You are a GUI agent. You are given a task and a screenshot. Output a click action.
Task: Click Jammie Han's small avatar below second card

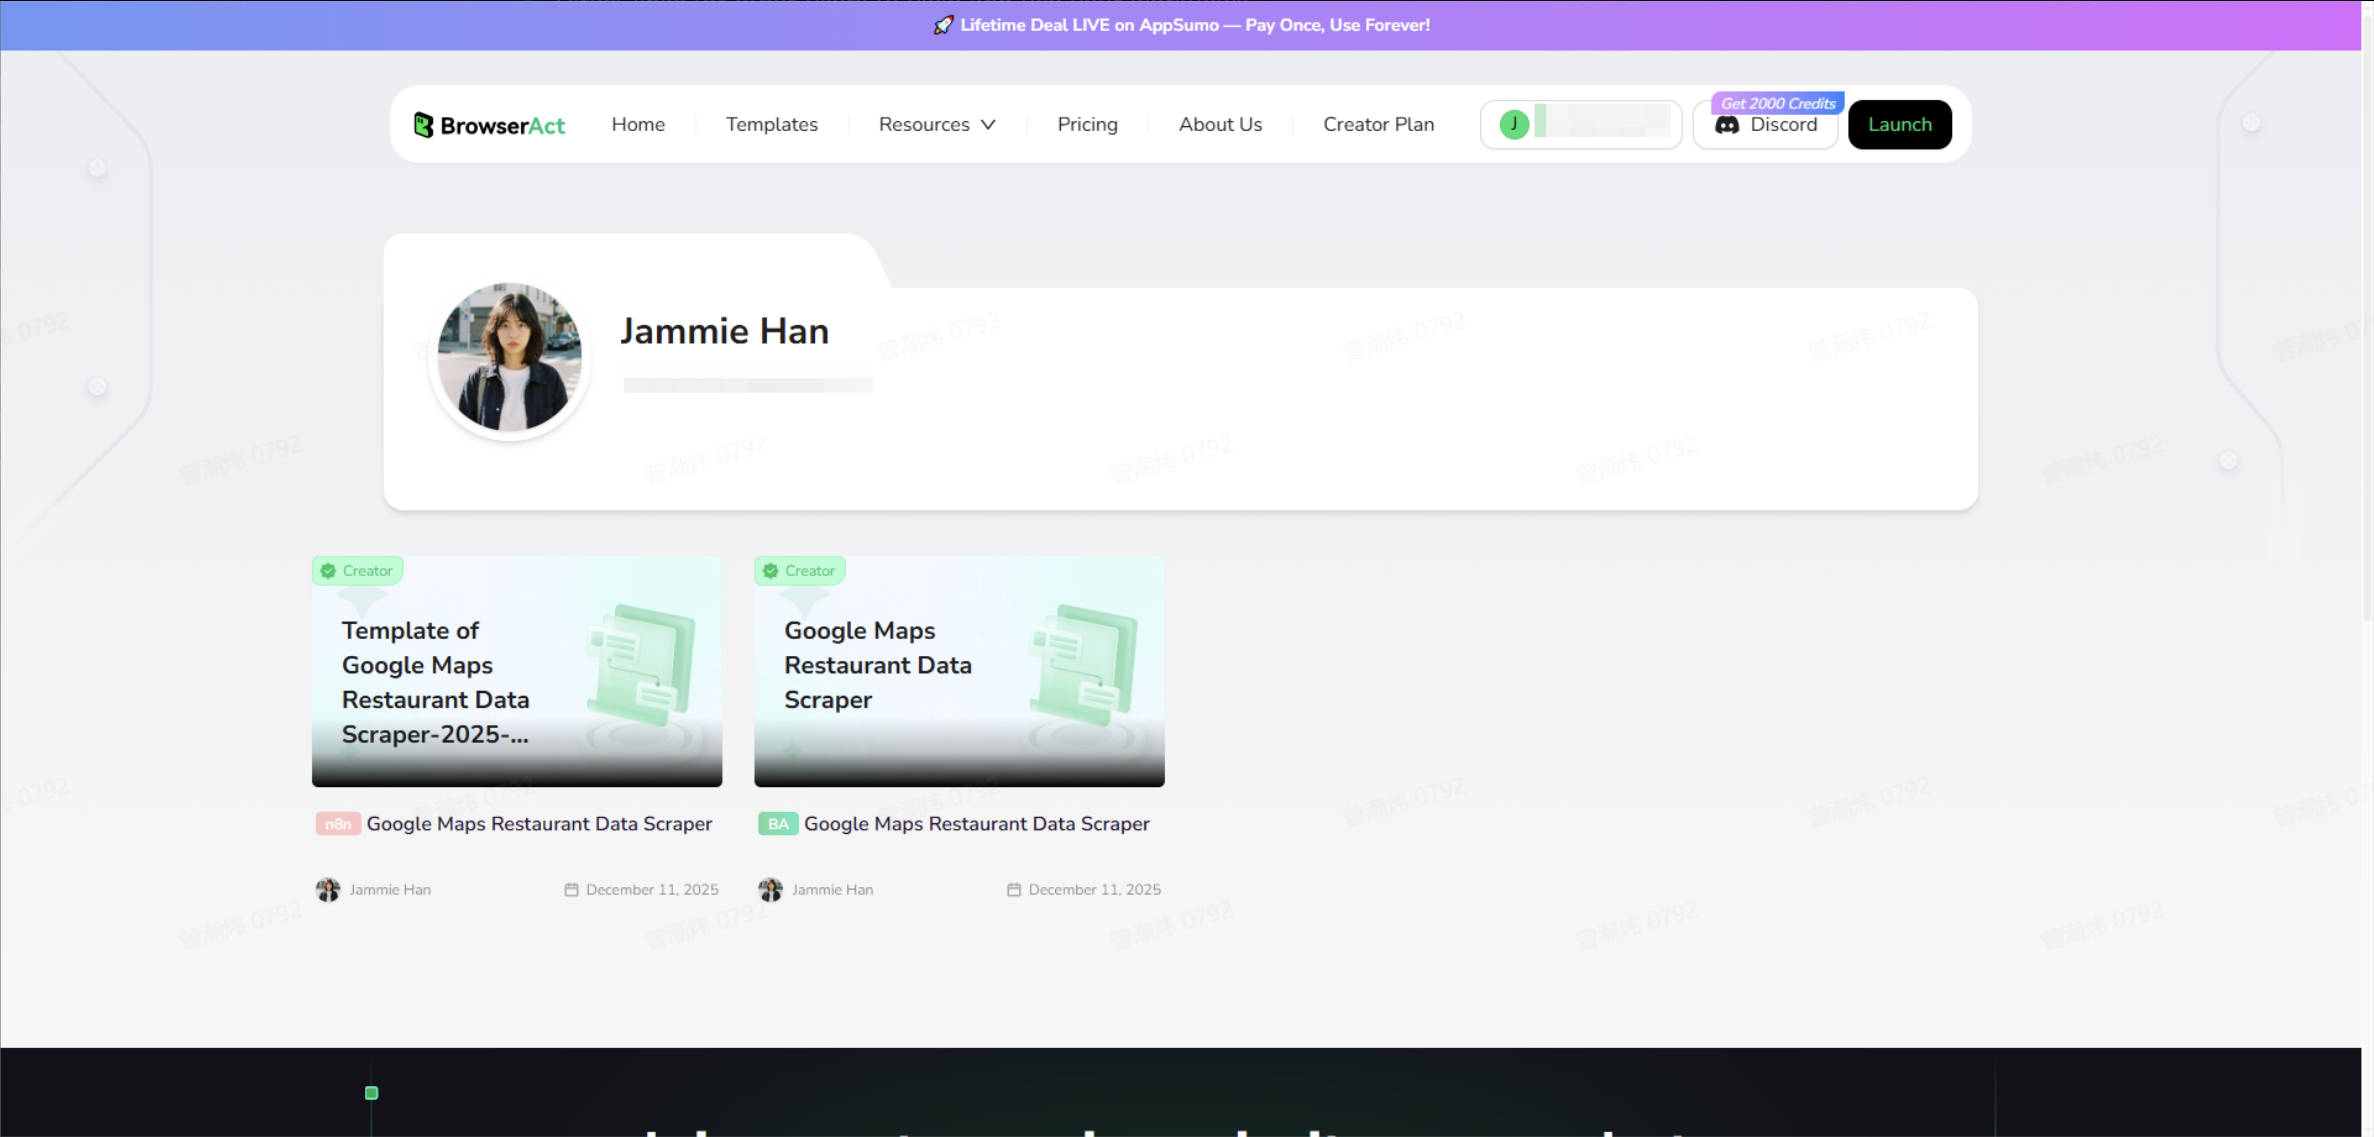pos(770,890)
